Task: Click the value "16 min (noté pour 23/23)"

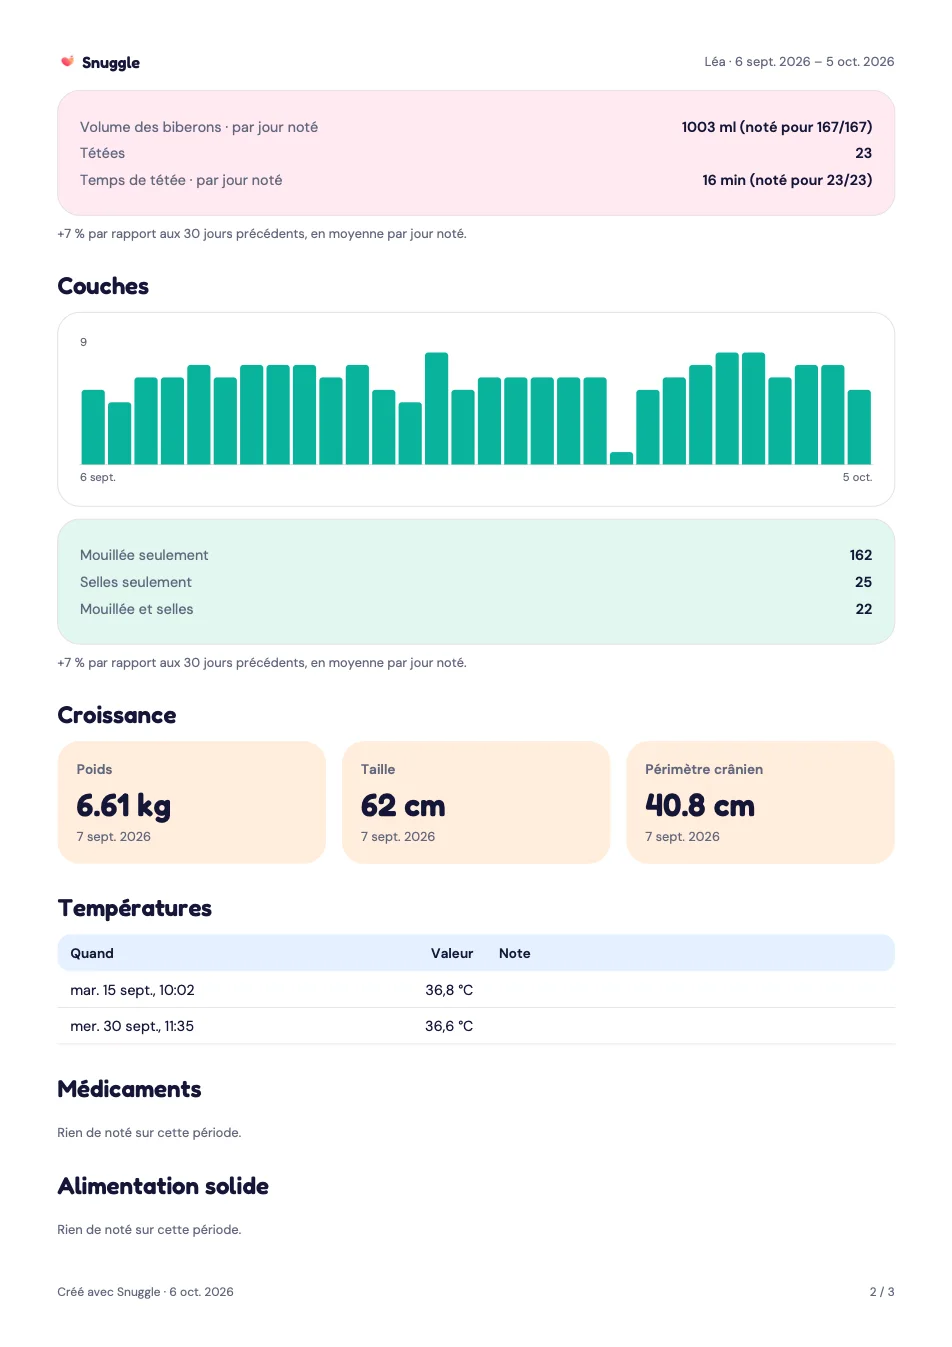Action: 787,180
